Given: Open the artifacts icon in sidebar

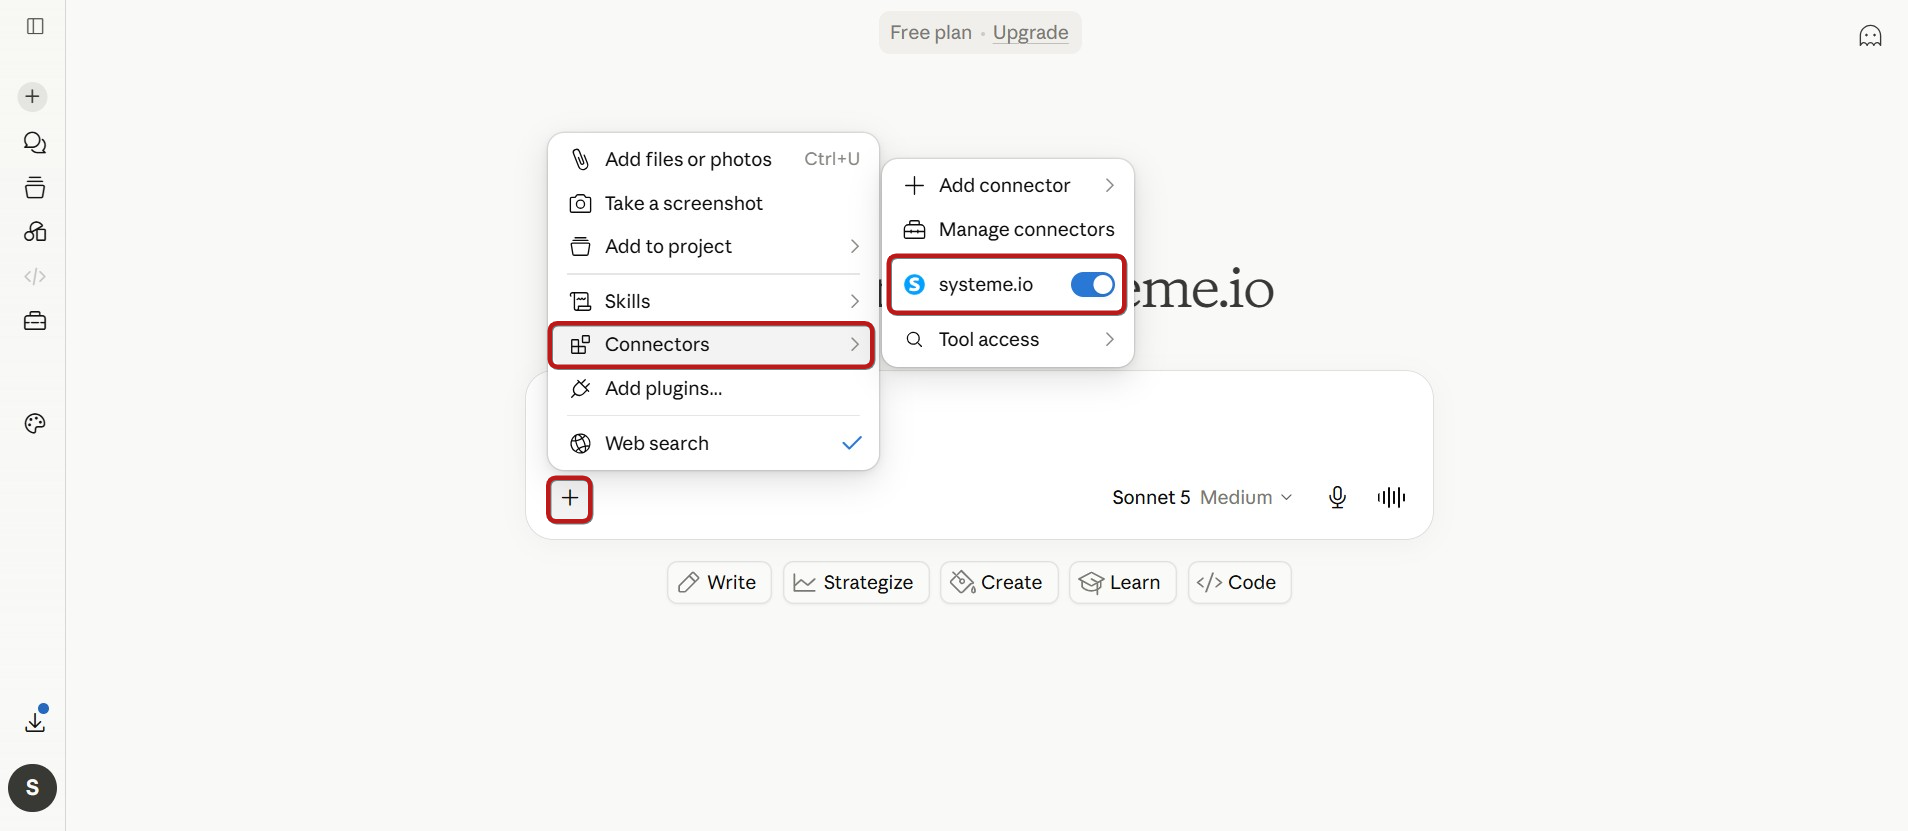Looking at the screenshot, I should click(x=35, y=232).
